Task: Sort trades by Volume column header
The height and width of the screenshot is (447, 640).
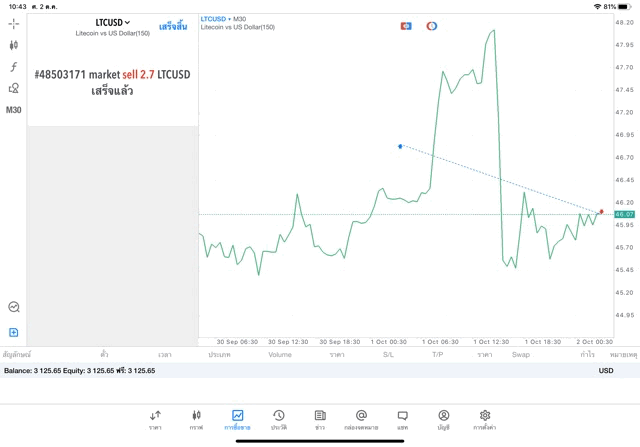Action: coord(280,354)
